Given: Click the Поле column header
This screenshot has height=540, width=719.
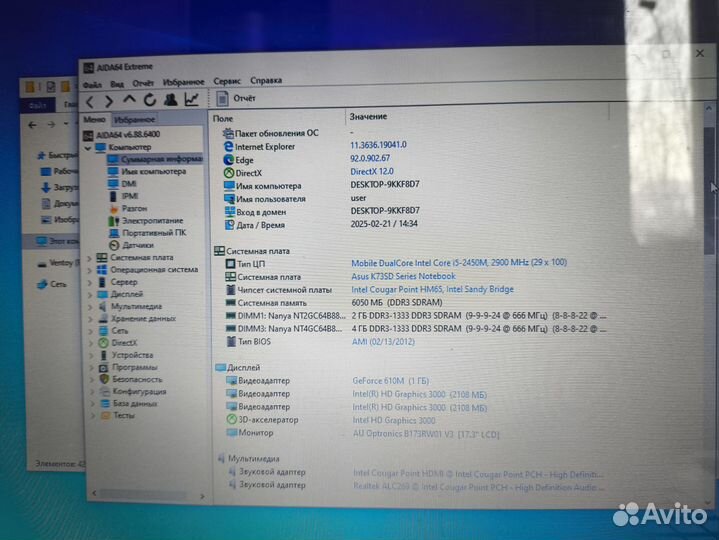Looking at the screenshot, I should coord(223,117).
